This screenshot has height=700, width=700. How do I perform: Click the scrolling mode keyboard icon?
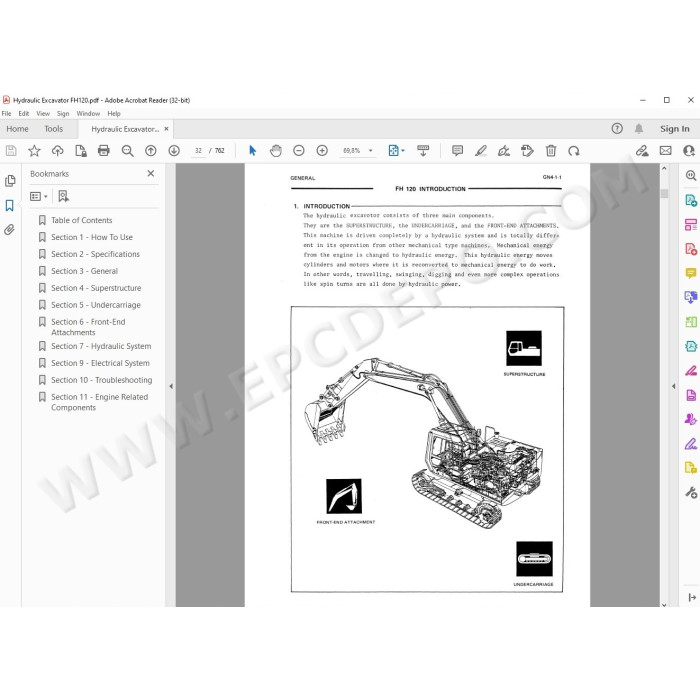tap(423, 151)
